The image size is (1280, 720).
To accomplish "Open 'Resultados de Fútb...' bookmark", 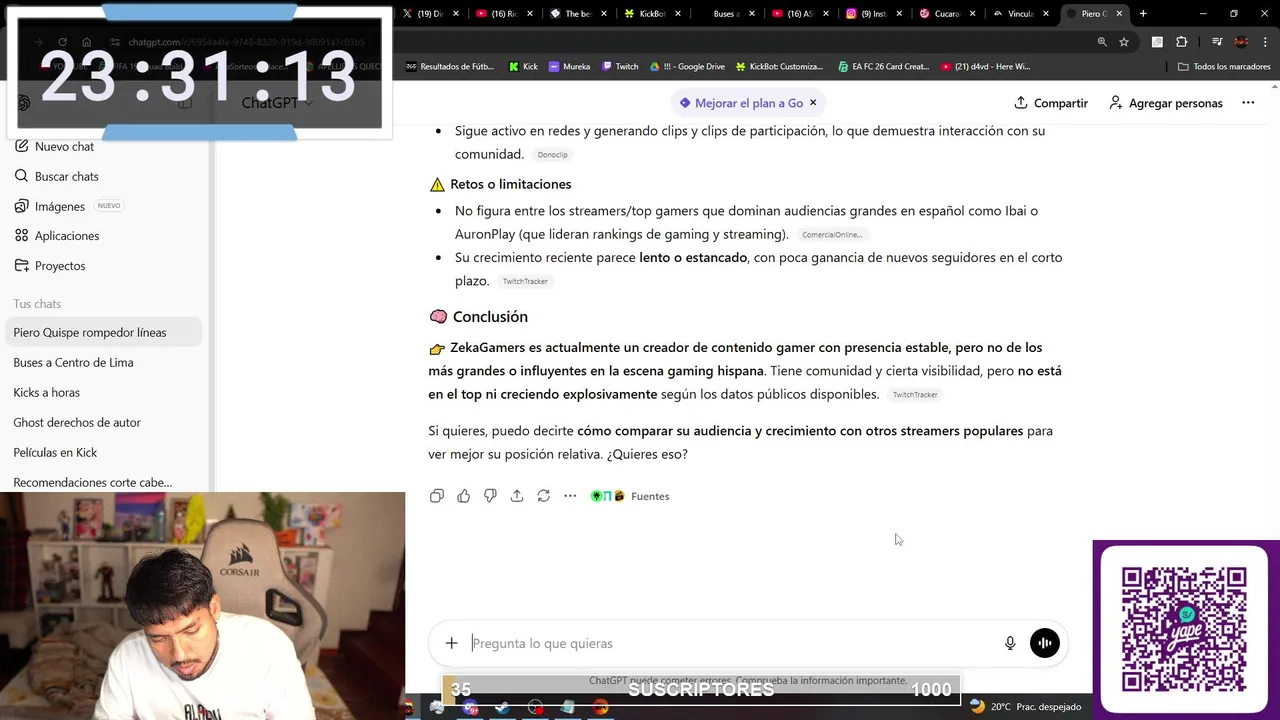I will pyautogui.click(x=450, y=67).
